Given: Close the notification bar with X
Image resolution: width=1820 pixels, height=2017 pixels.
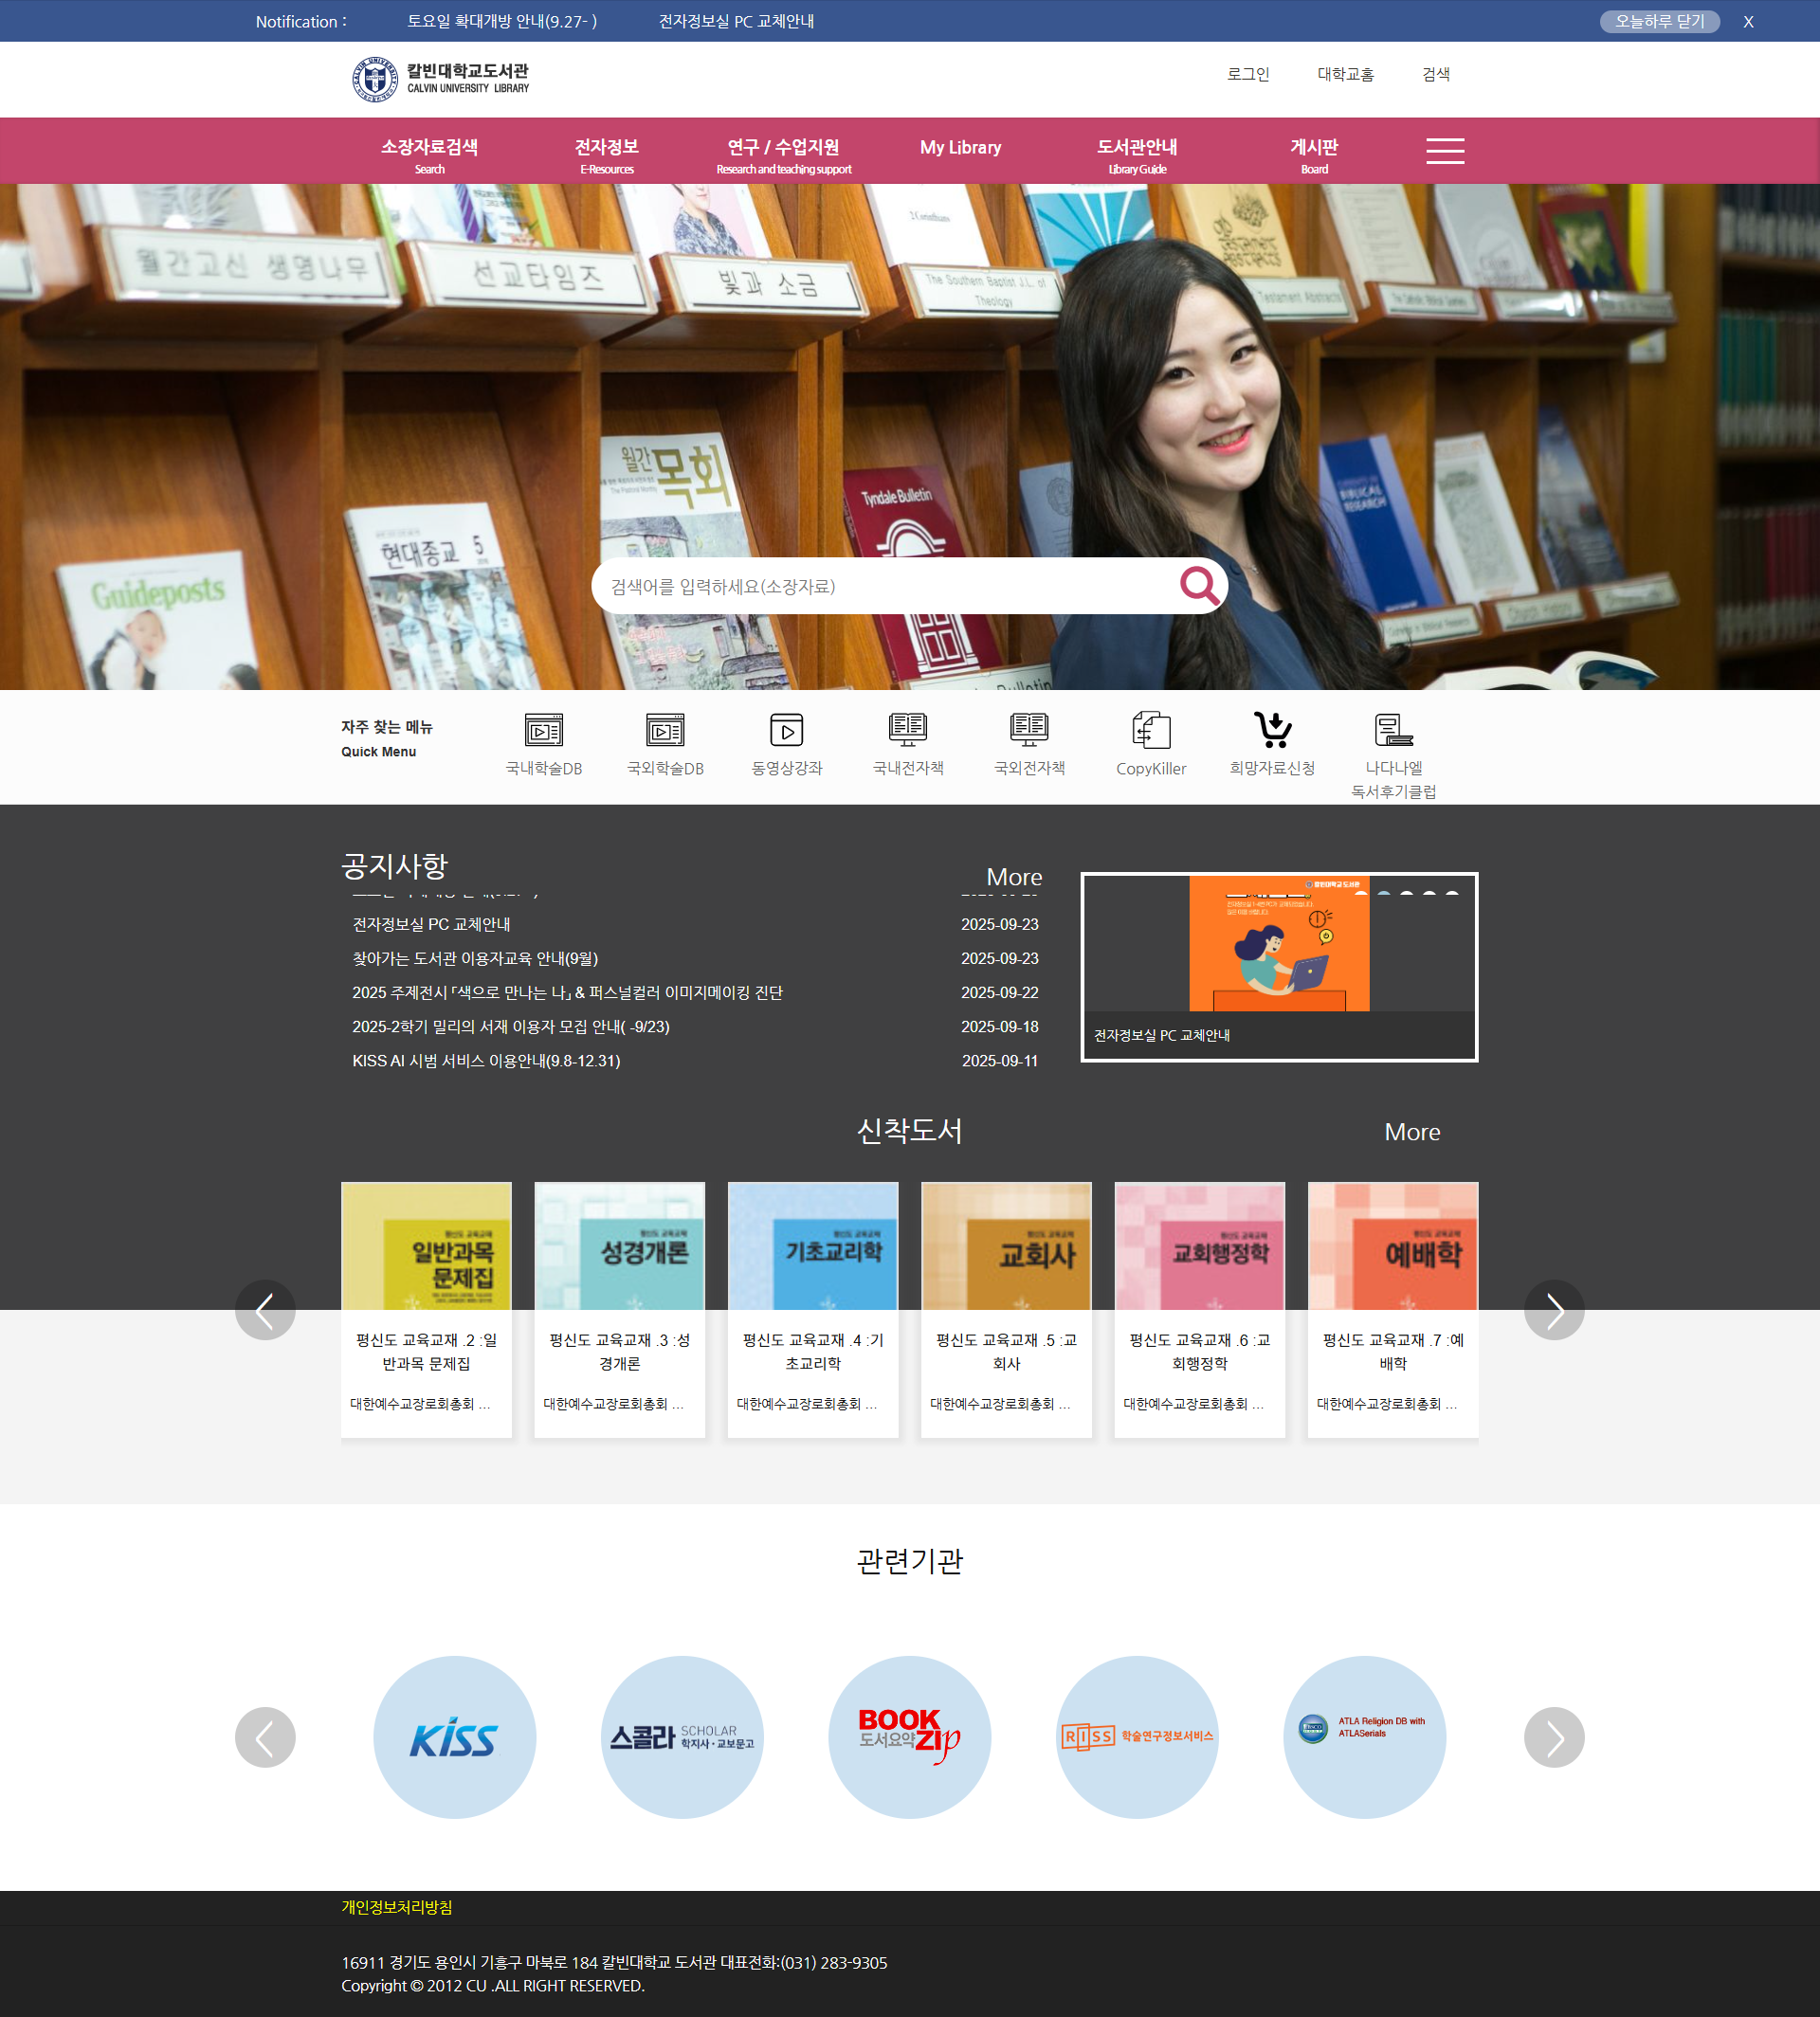Looking at the screenshot, I should tap(1748, 22).
